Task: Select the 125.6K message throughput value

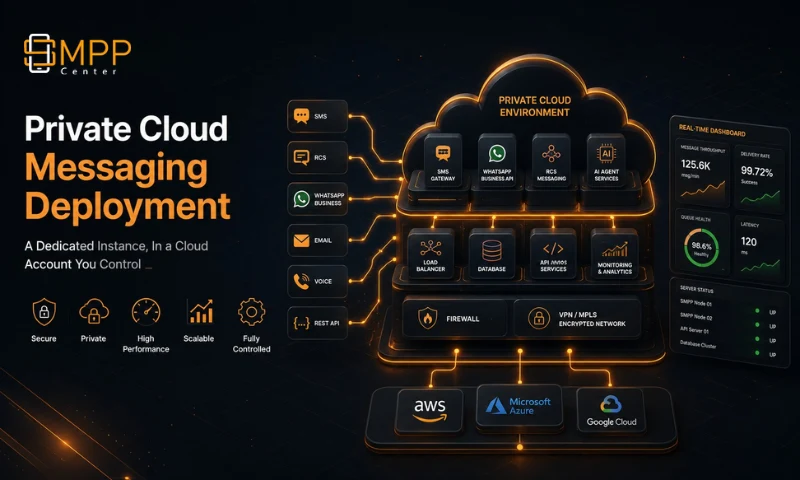Action: 695,165
